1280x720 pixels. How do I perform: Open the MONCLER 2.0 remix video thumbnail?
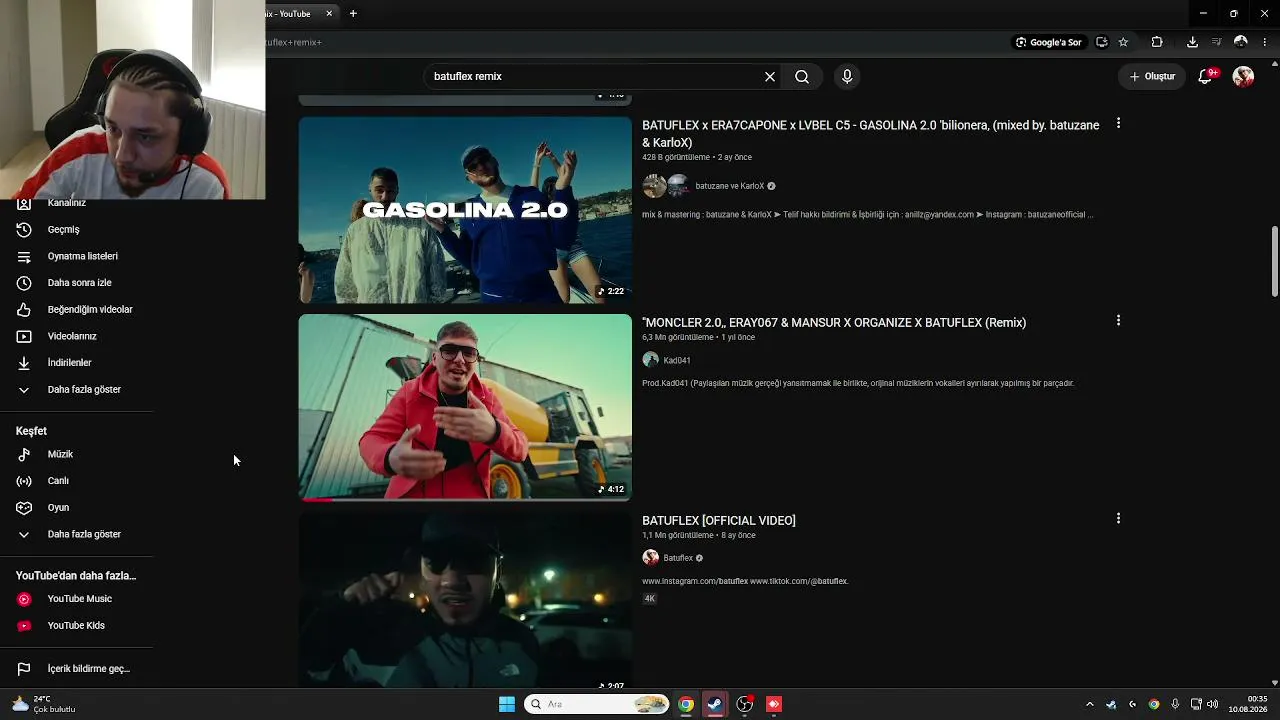point(465,408)
